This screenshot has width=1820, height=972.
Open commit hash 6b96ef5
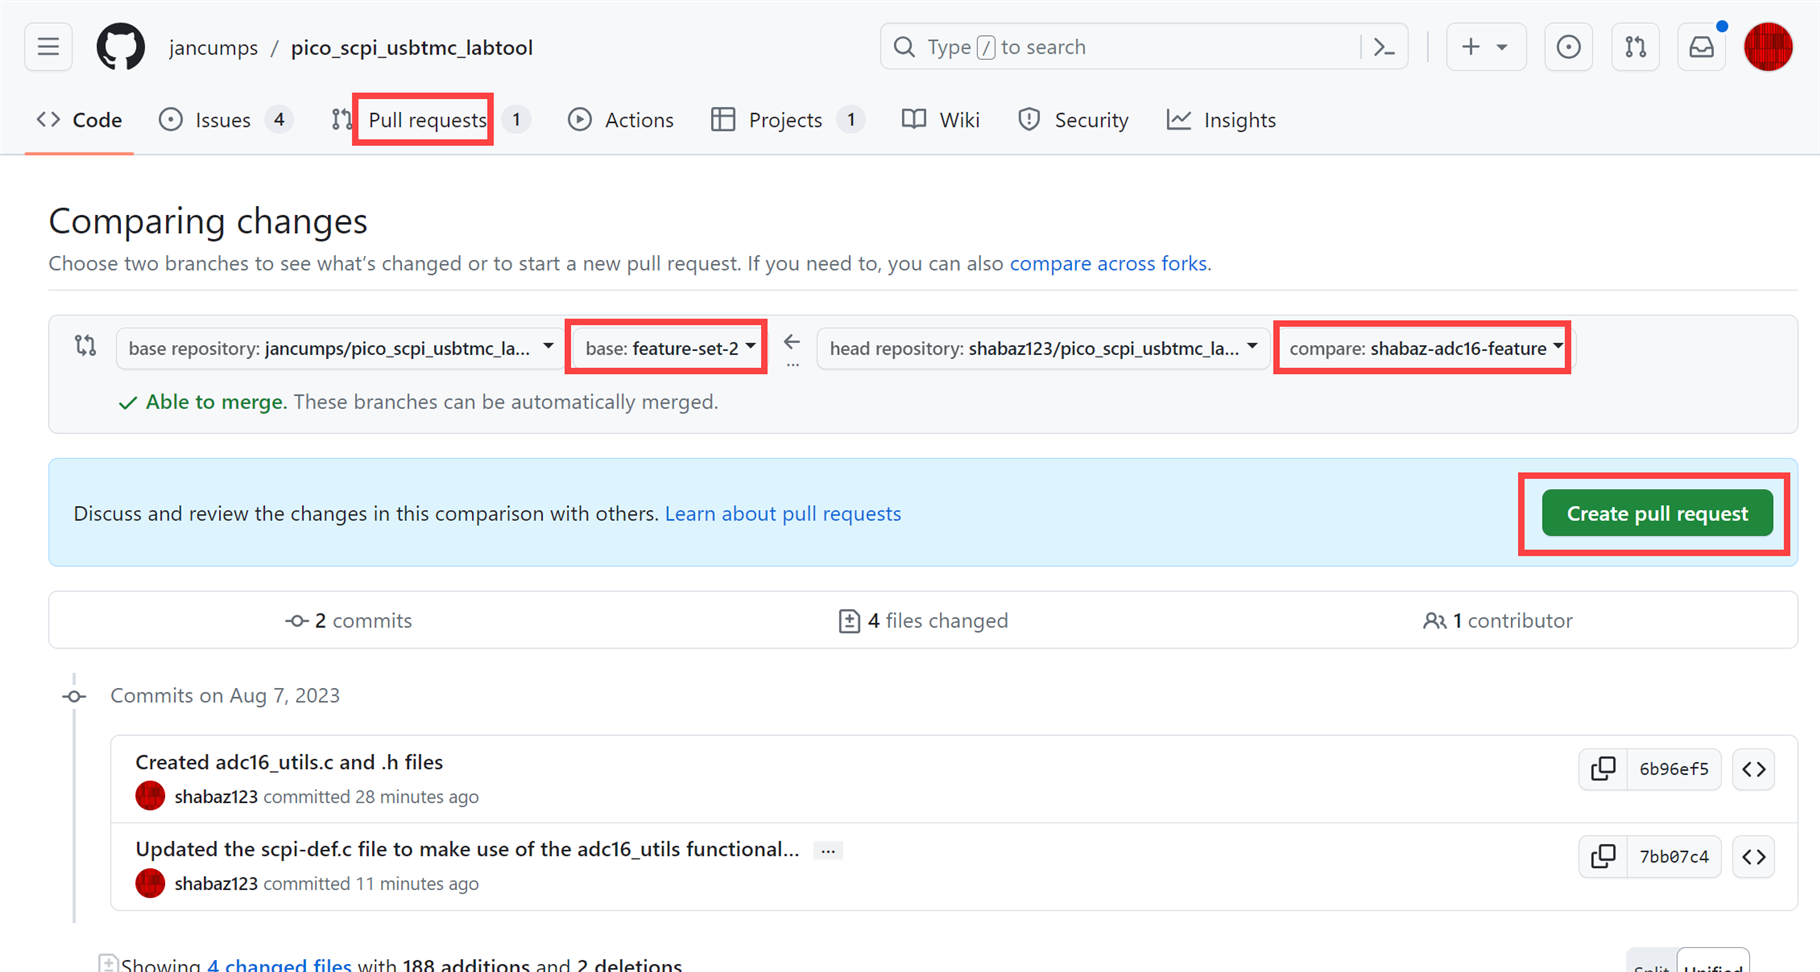1674,769
